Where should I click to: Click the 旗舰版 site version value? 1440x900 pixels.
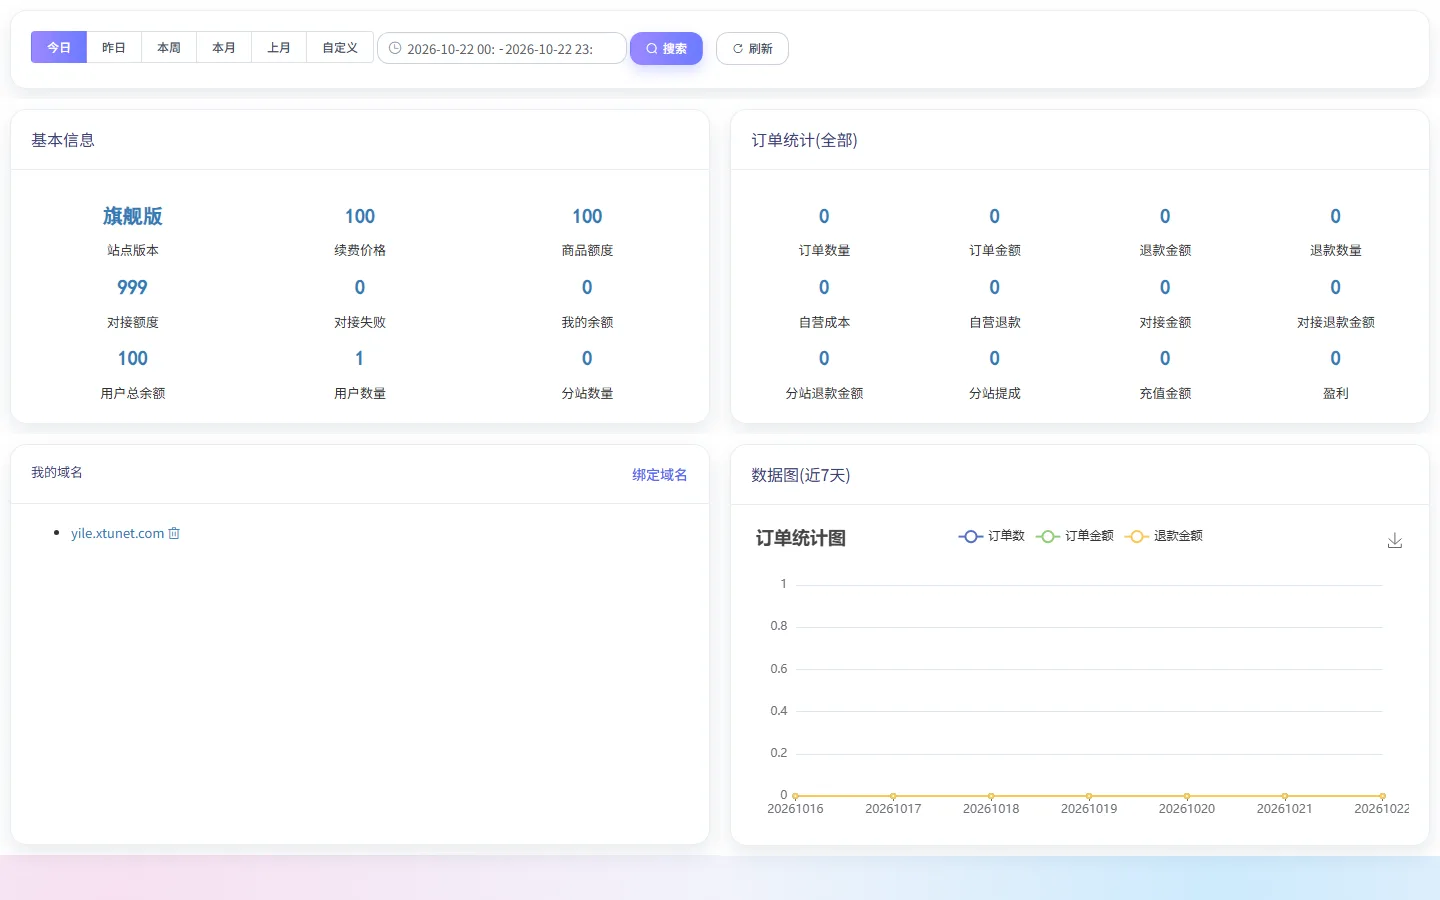(133, 216)
